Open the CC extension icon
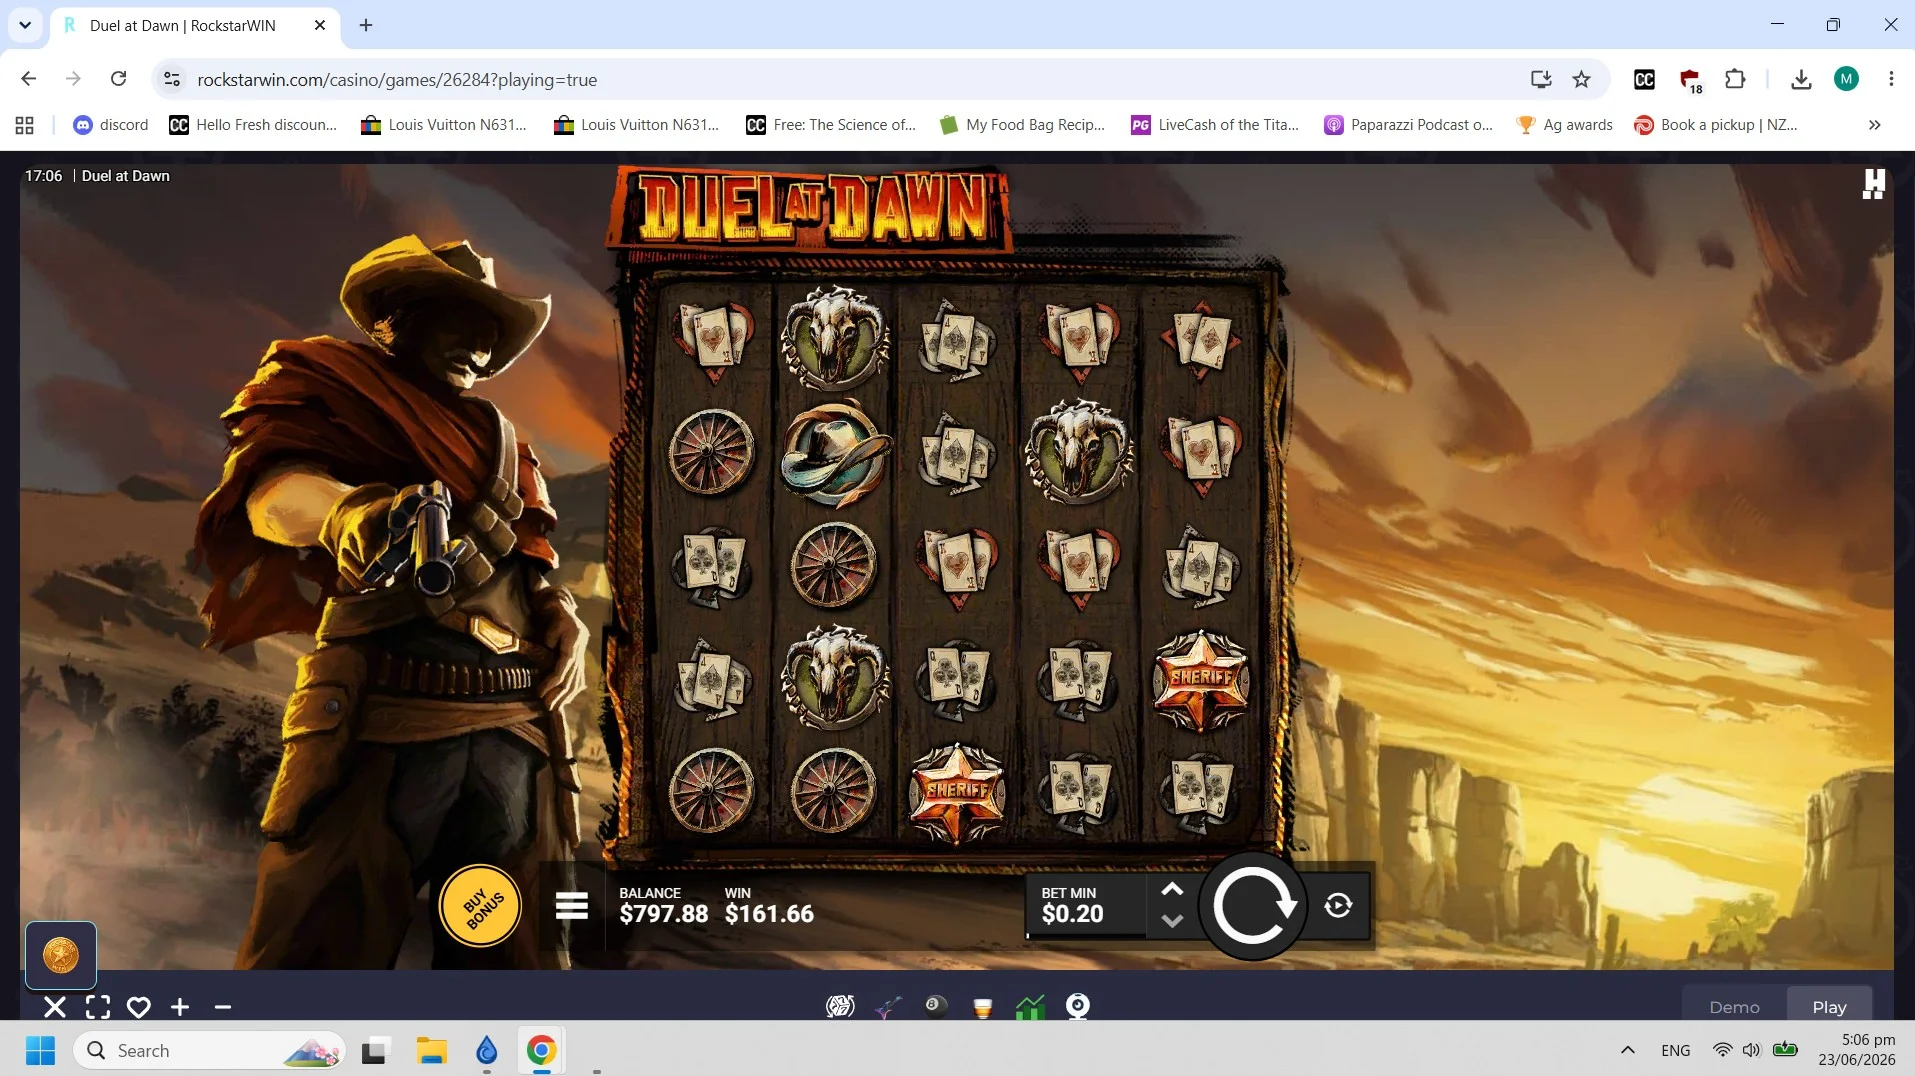Image resolution: width=1915 pixels, height=1076 pixels. click(x=1644, y=79)
